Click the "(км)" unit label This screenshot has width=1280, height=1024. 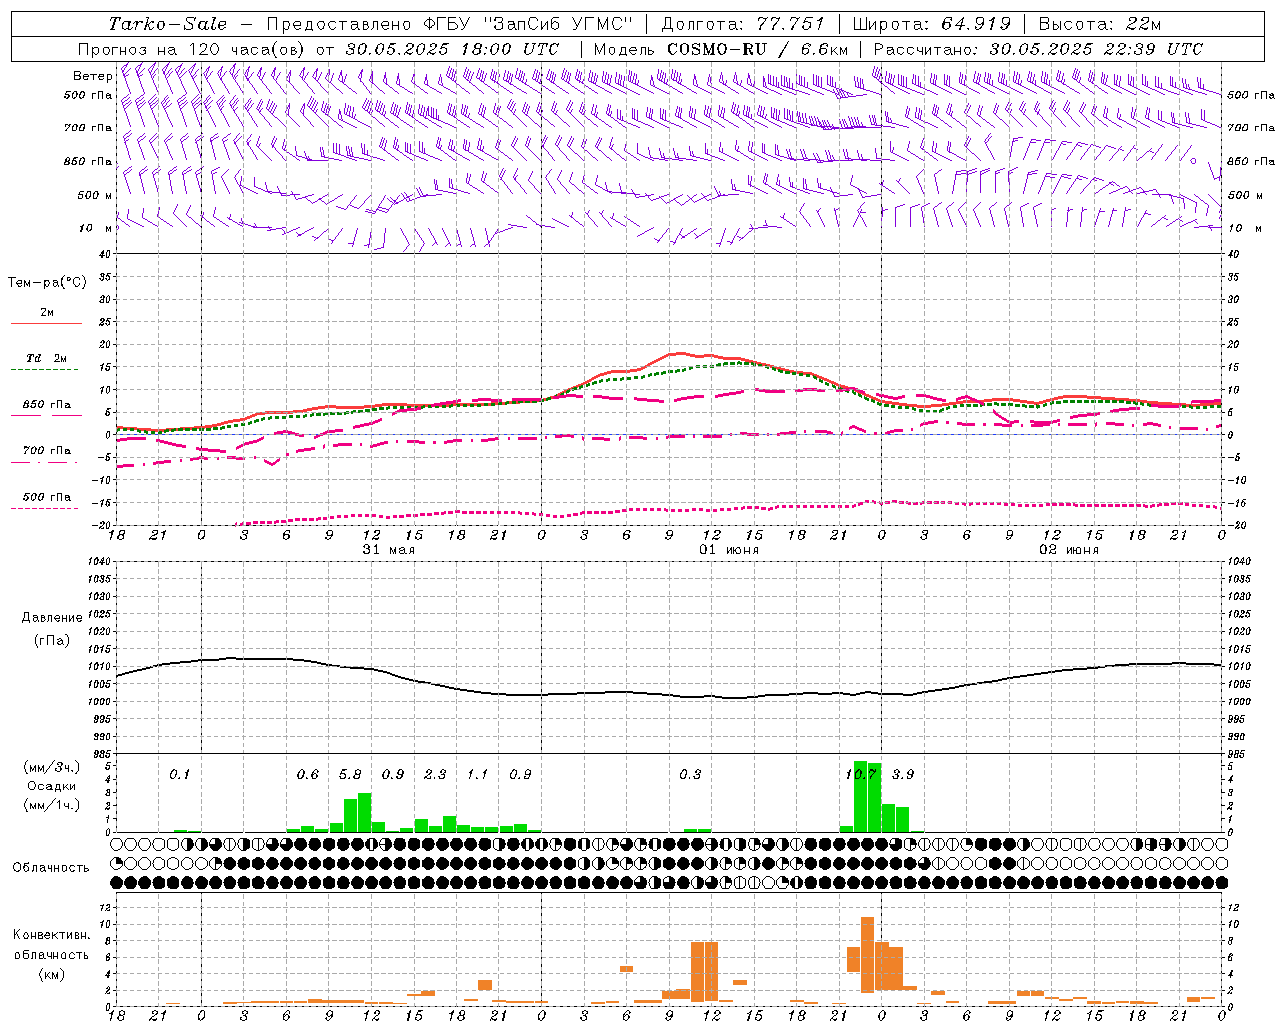pyautogui.click(x=51, y=973)
